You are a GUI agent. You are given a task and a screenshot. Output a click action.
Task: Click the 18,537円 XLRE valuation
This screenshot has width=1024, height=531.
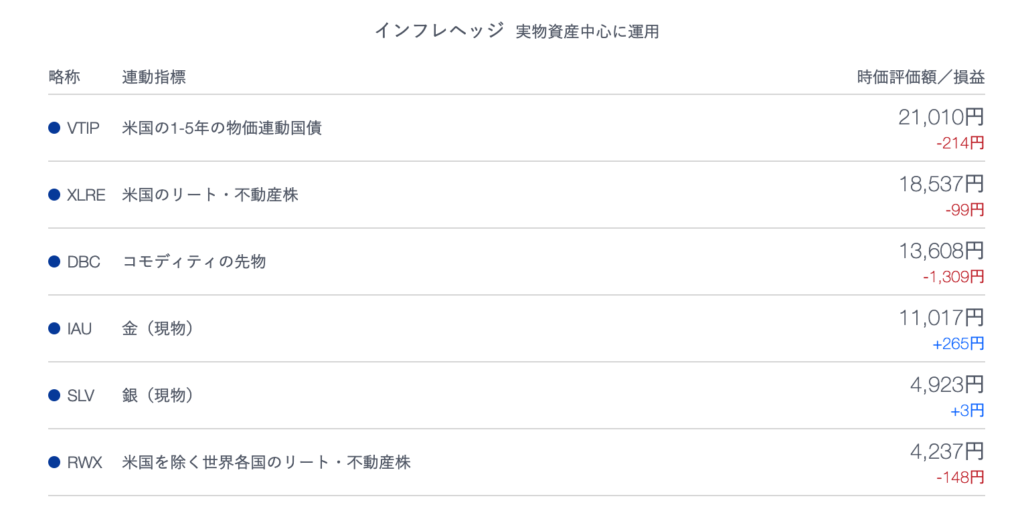click(x=941, y=184)
